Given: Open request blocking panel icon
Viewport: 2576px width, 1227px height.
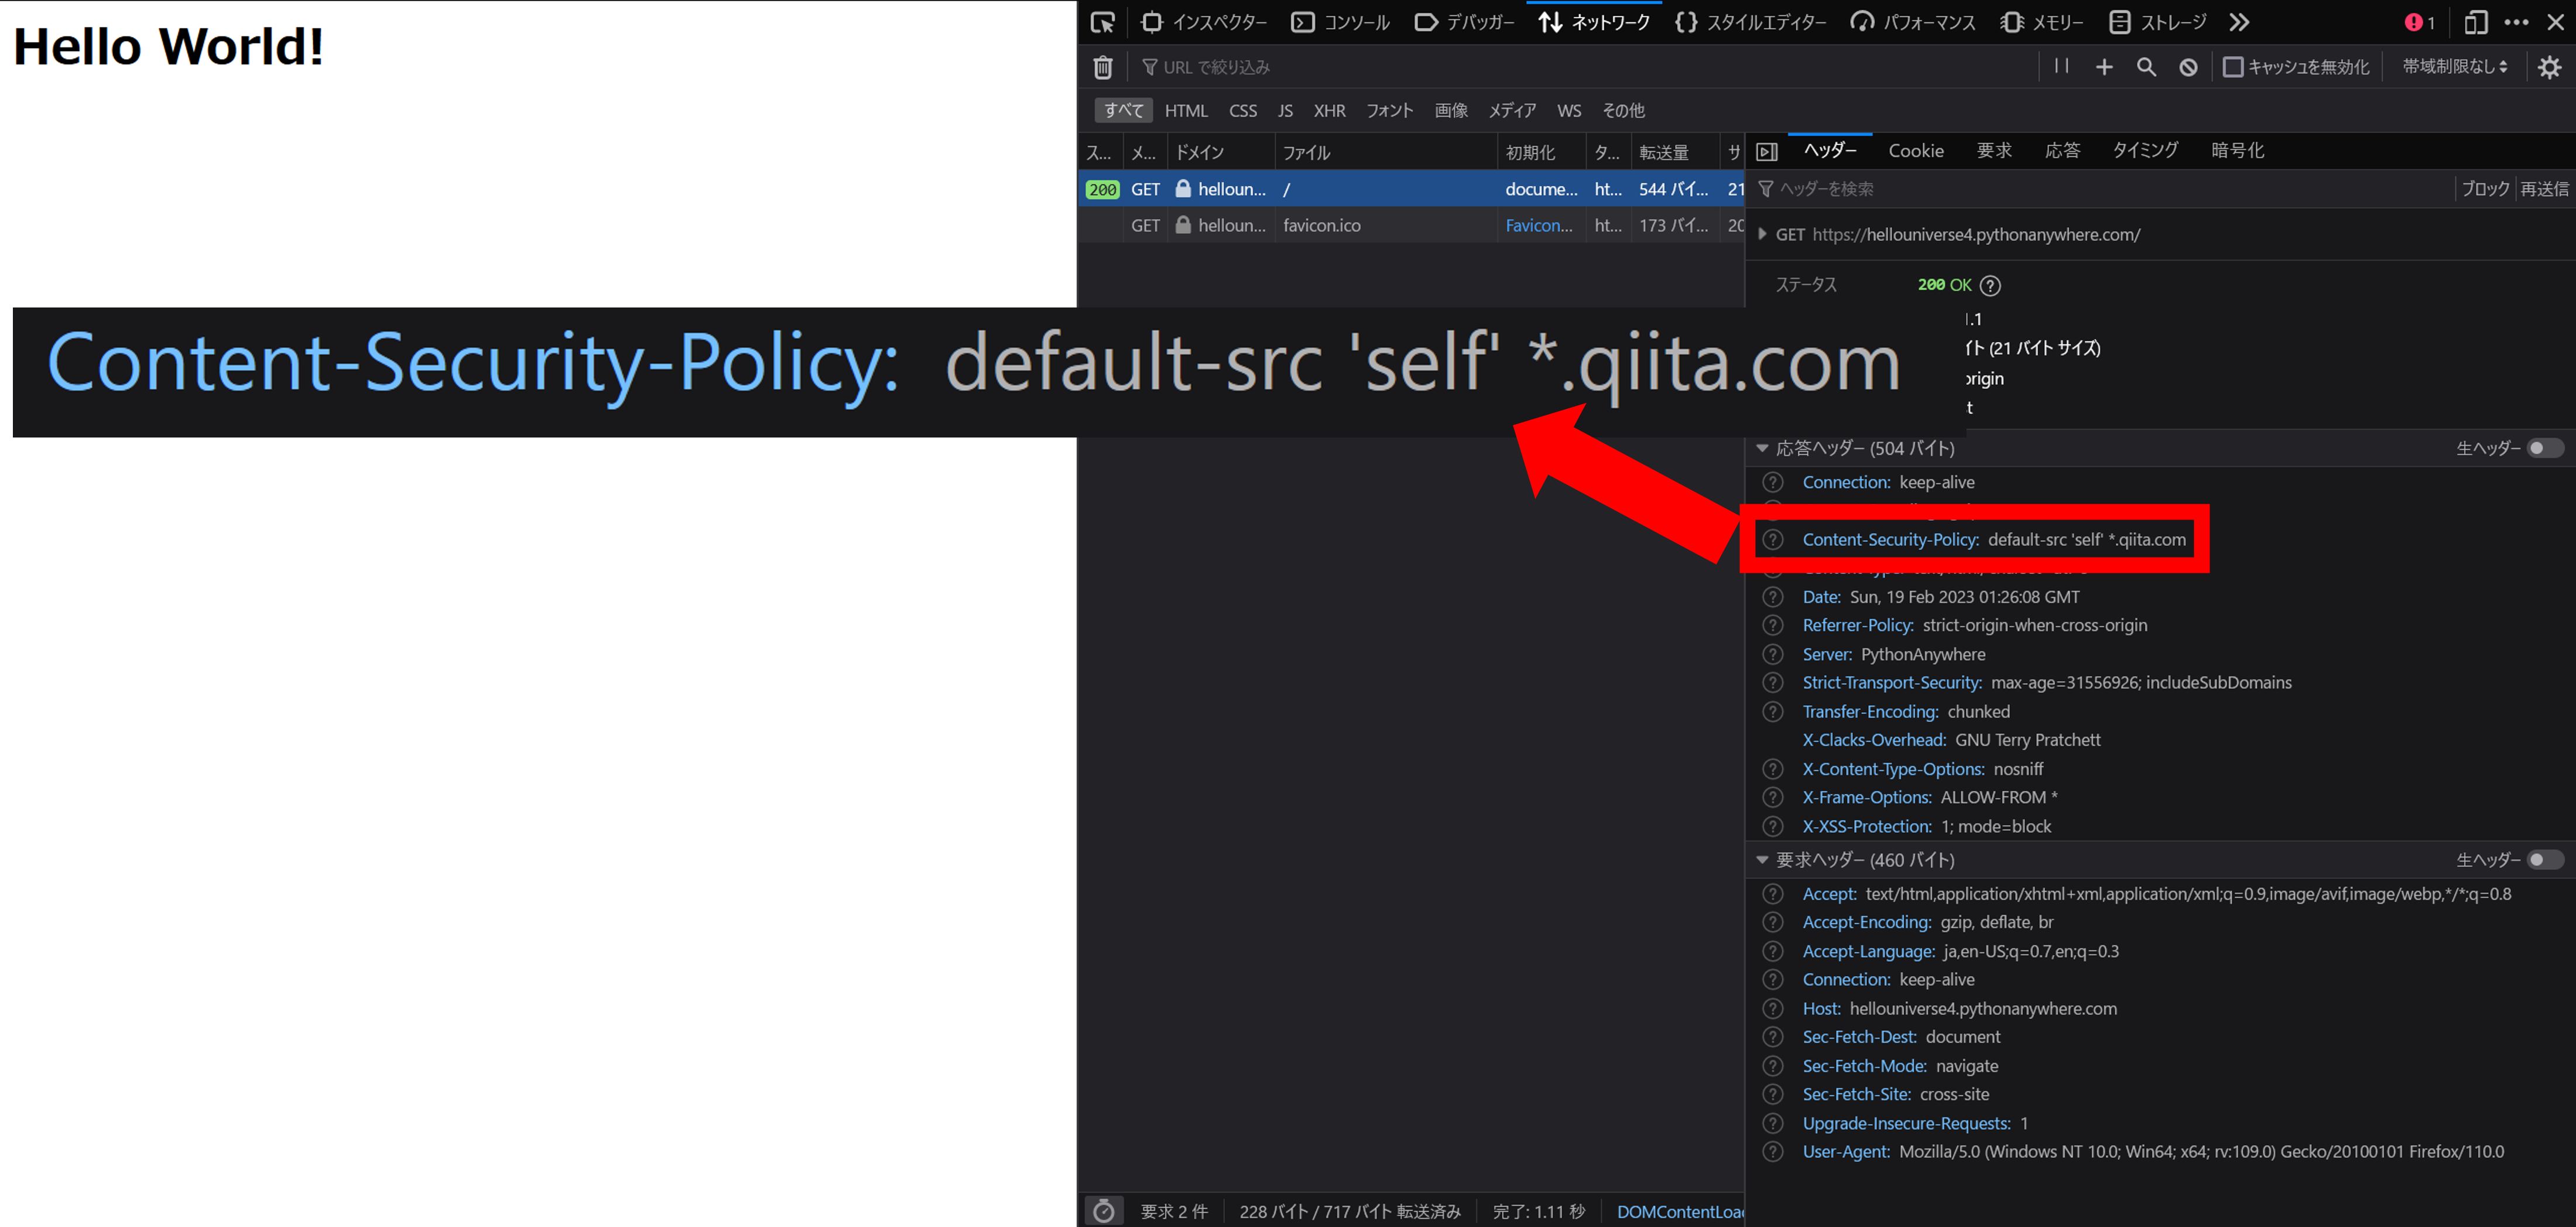Looking at the screenshot, I should click(x=2188, y=67).
